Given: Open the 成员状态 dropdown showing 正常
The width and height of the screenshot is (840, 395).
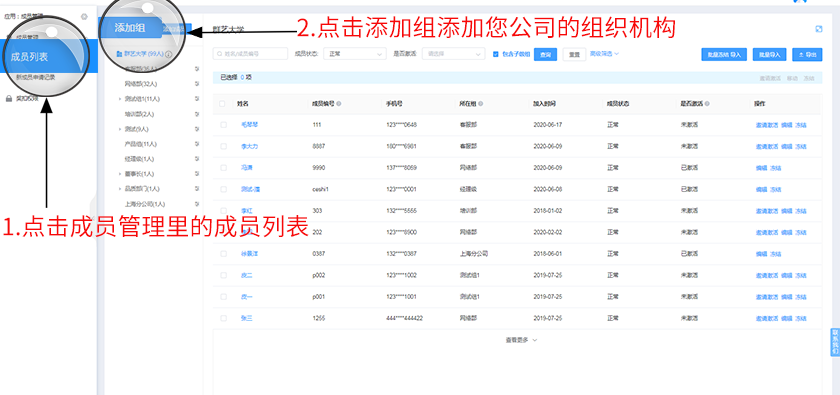Looking at the screenshot, I should (x=355, y=54).
